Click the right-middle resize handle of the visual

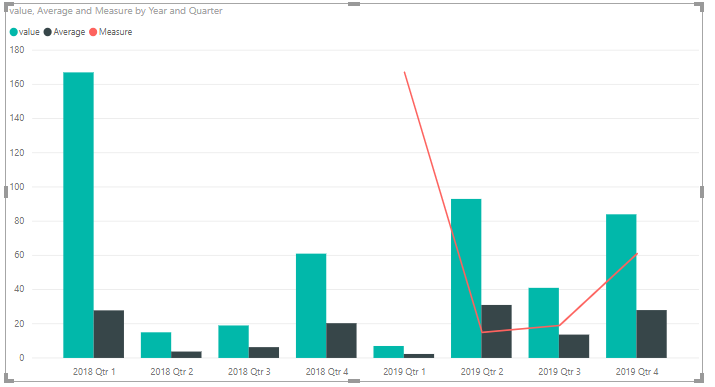(702, 192)
